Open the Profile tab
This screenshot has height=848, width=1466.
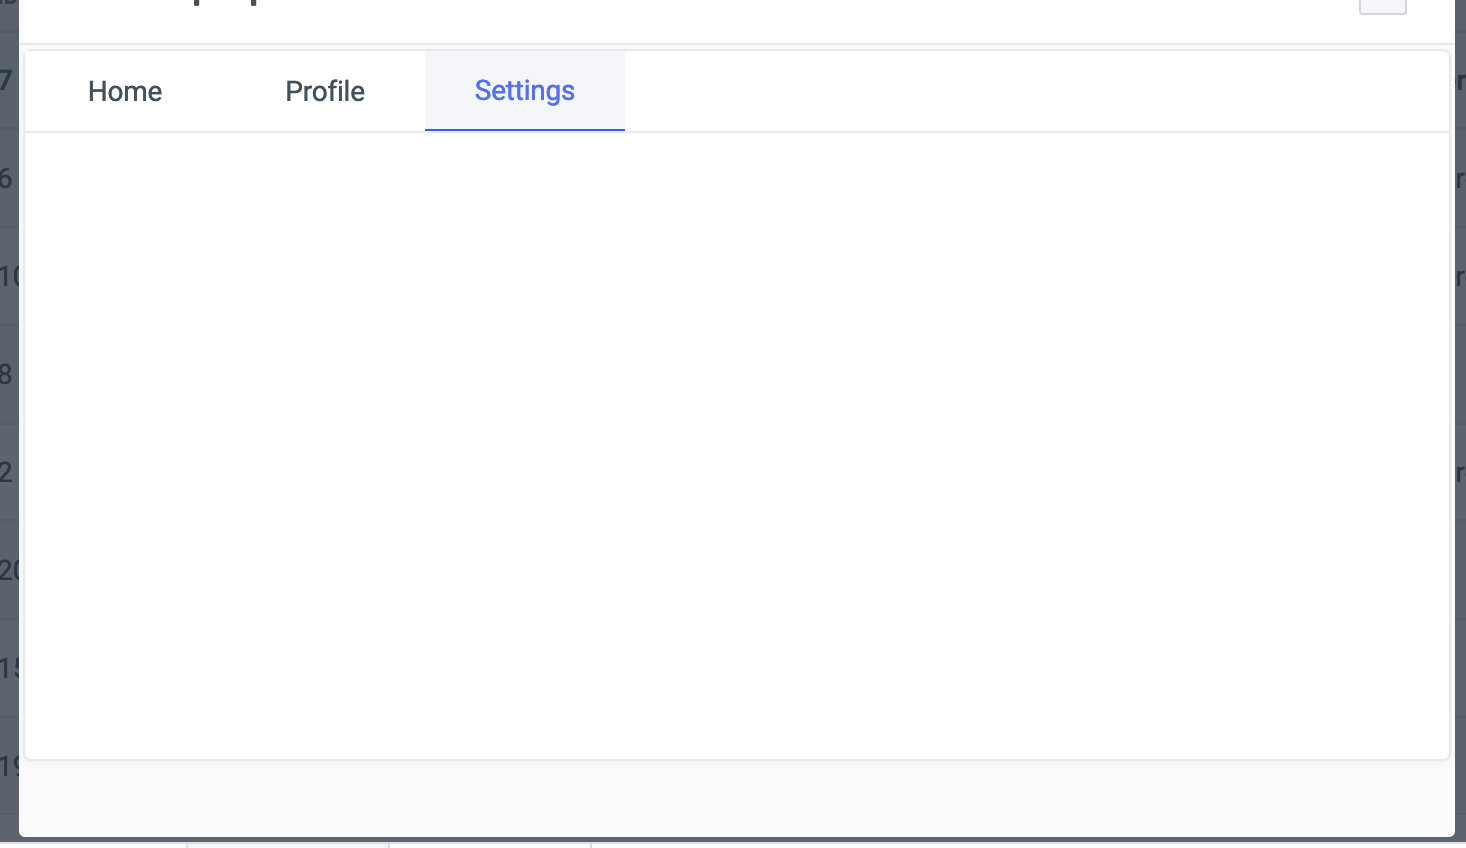point(325,91)
